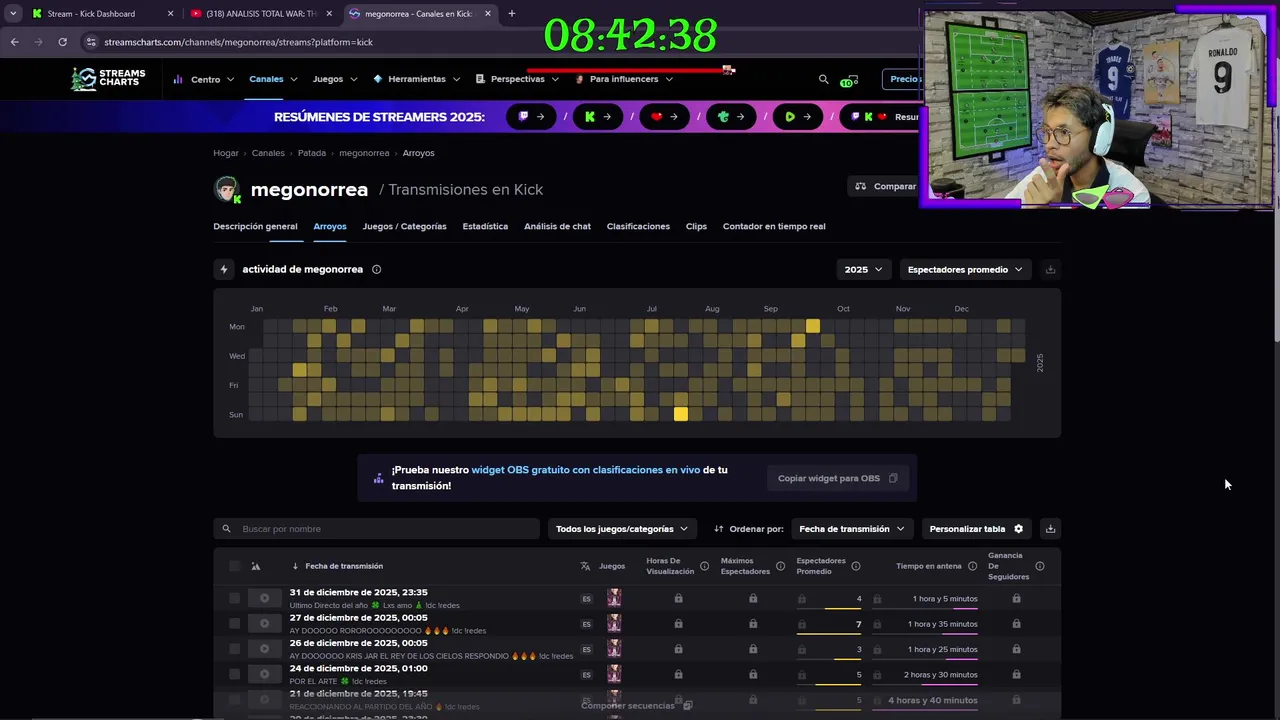The image size is (1280, 720).
Task: Open the site search magnifier icon
Action: click(x=823, y=79)
